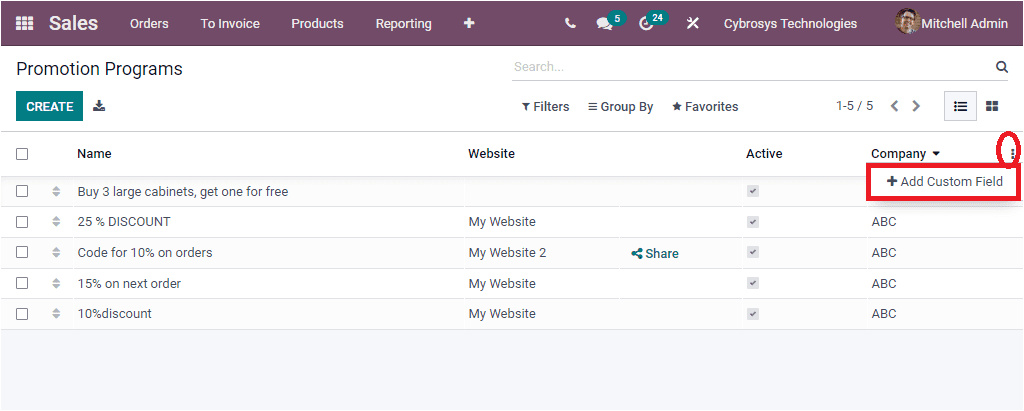The width and height of the screenshot is (1024, 411).
Task: Click the Mitchell Admin avatar
Action: pyautogui.click(x=907, y=22)
